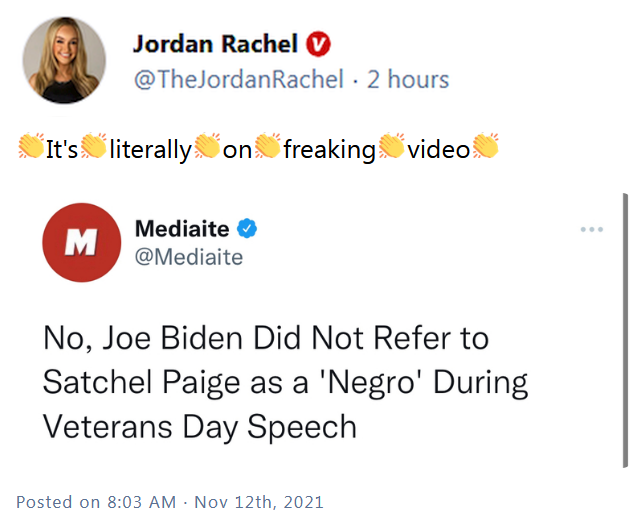Click the '2 hours' timestamp
The image size is (634, 520).
408,79
